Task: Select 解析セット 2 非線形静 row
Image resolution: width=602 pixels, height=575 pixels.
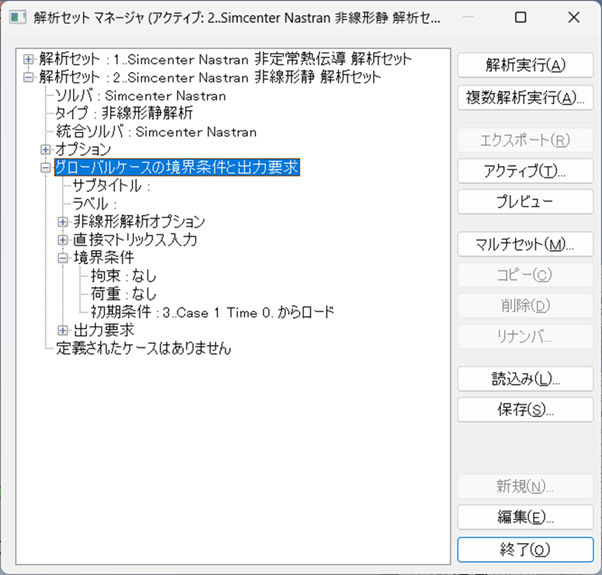Action: click(210, 77)
